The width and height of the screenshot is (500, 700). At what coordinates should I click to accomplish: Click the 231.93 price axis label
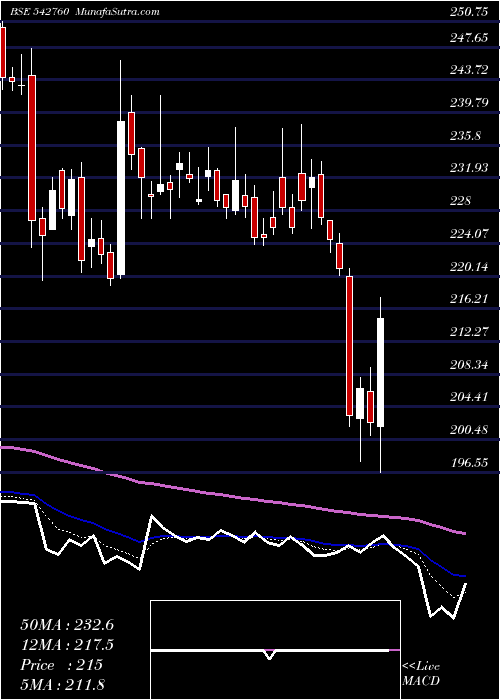pos(469,168)
